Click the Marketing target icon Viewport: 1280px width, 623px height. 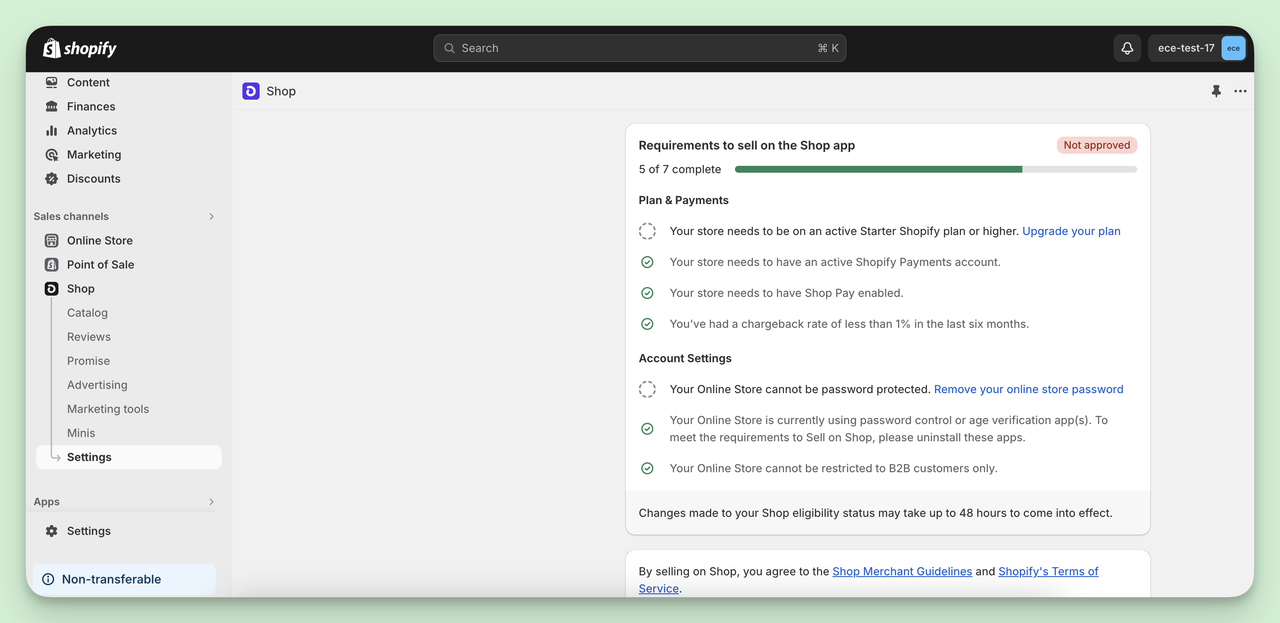tap(52, 154)
